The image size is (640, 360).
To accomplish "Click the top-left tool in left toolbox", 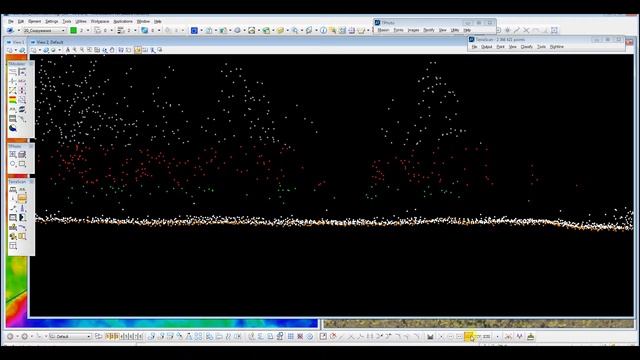I will pyautogui.click(x=13, y=72).
